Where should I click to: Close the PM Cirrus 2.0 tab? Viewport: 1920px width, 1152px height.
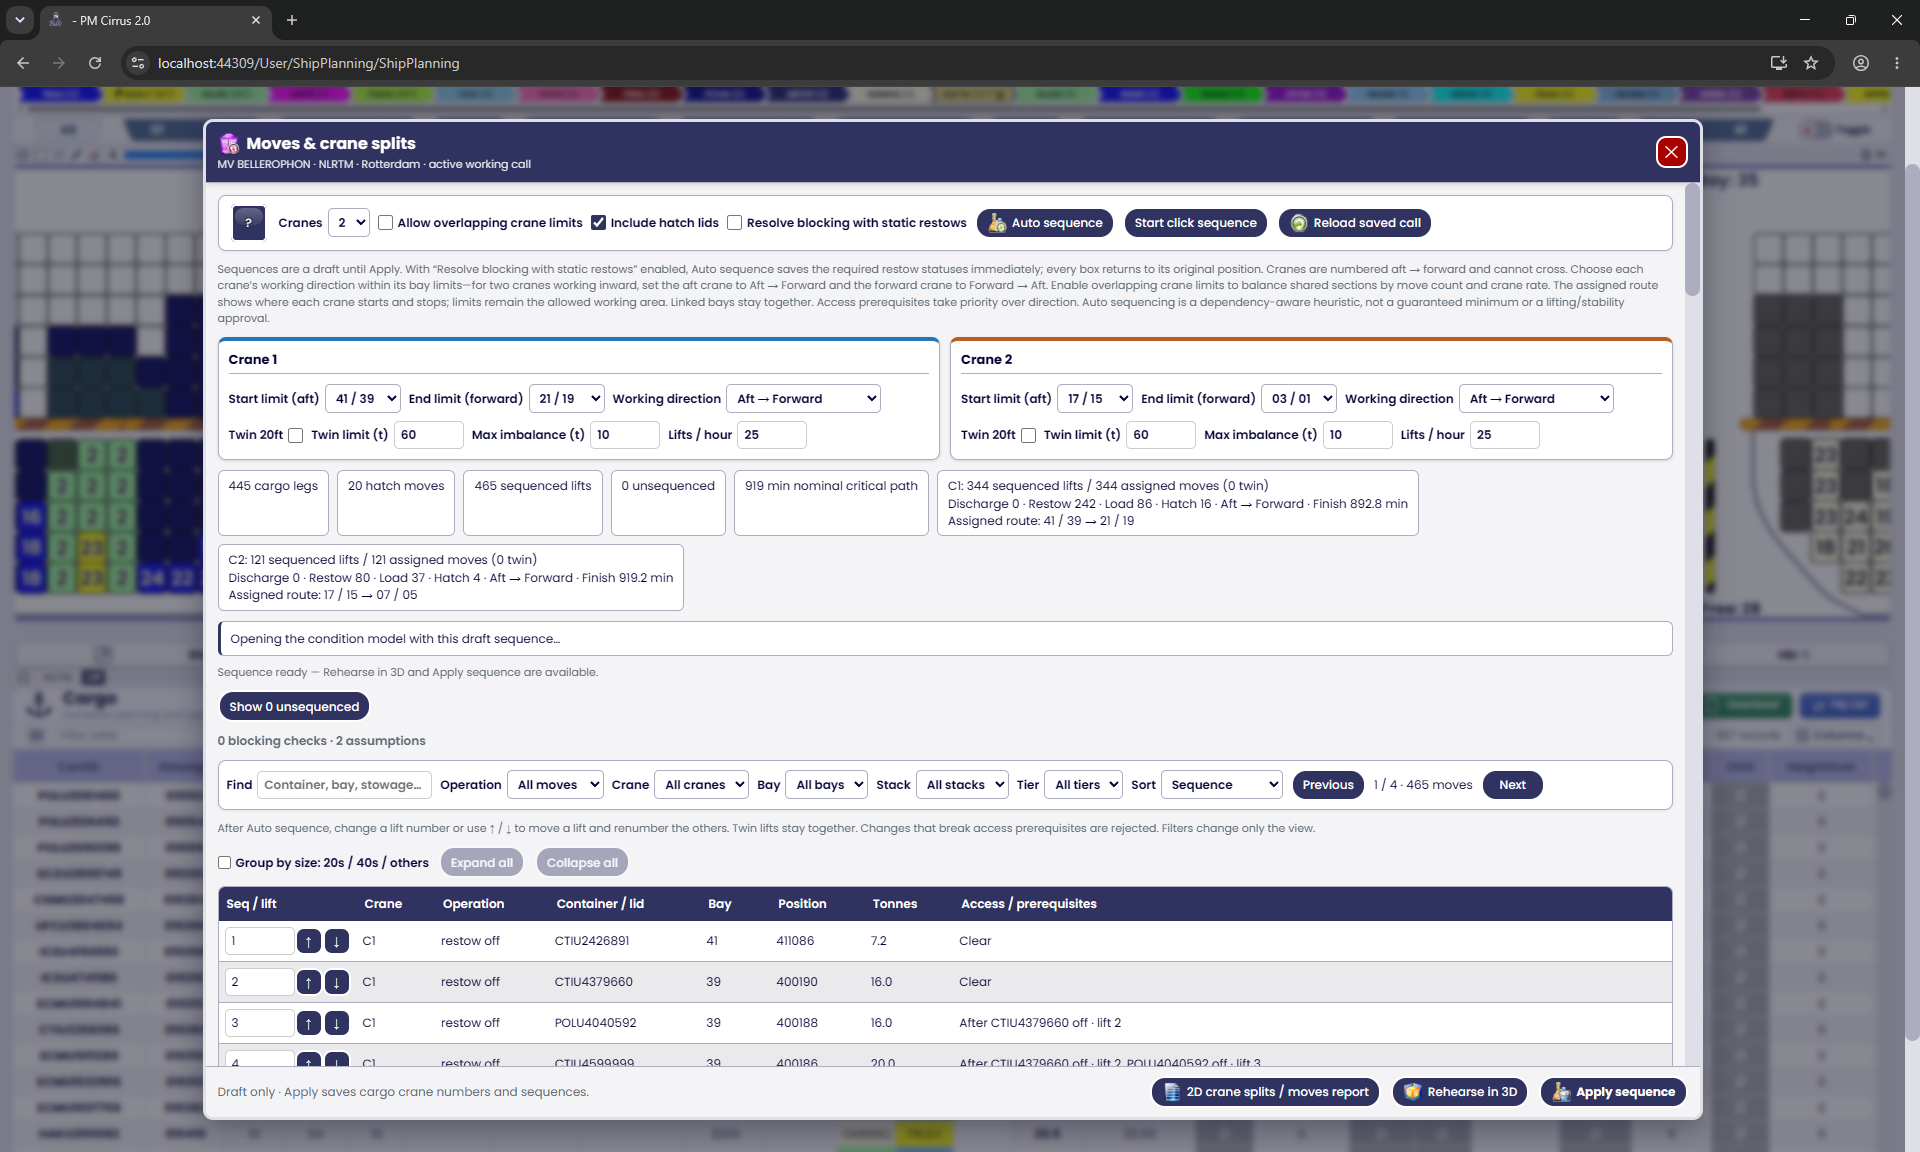(x=256, y=20)
